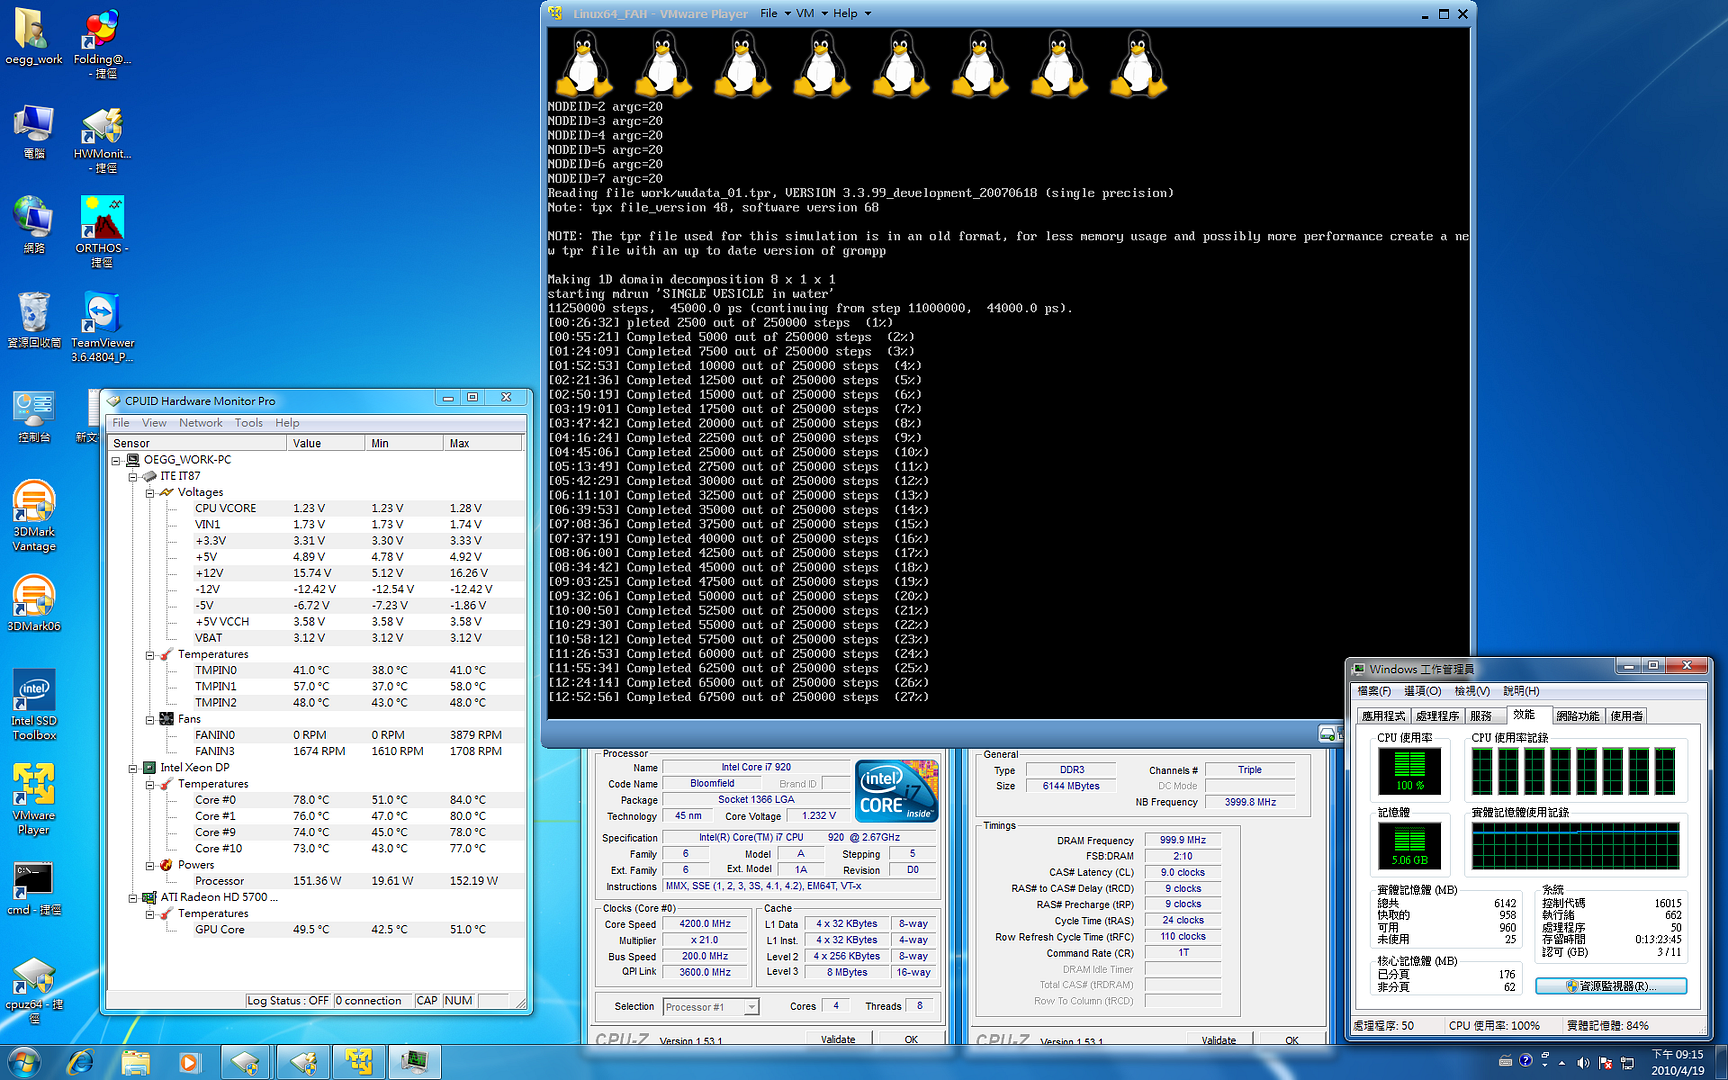Screen dimensions: 1728x1080
Task: Click OK in left CPU-Z window
Action: [911, 1038]
